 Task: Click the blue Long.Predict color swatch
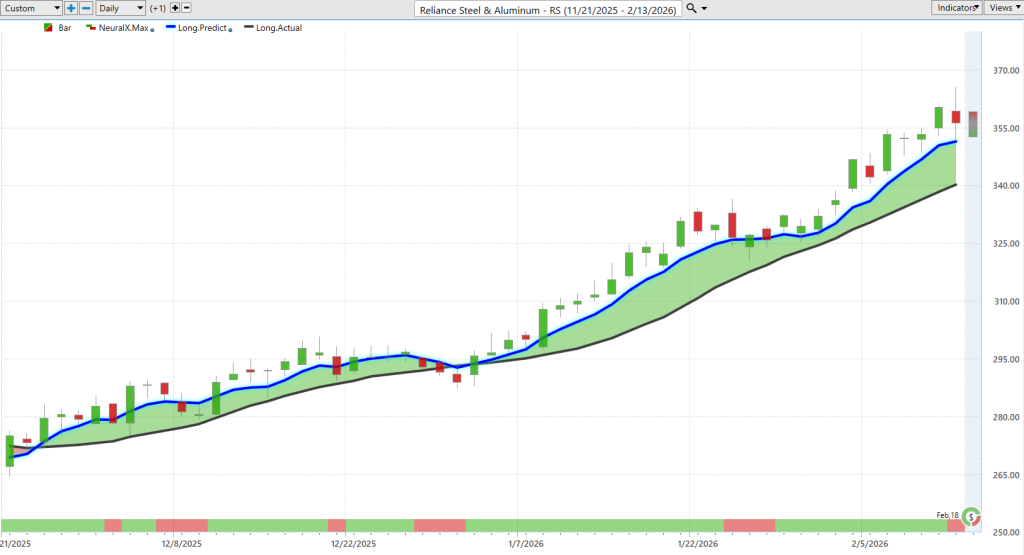coord(171,28)
